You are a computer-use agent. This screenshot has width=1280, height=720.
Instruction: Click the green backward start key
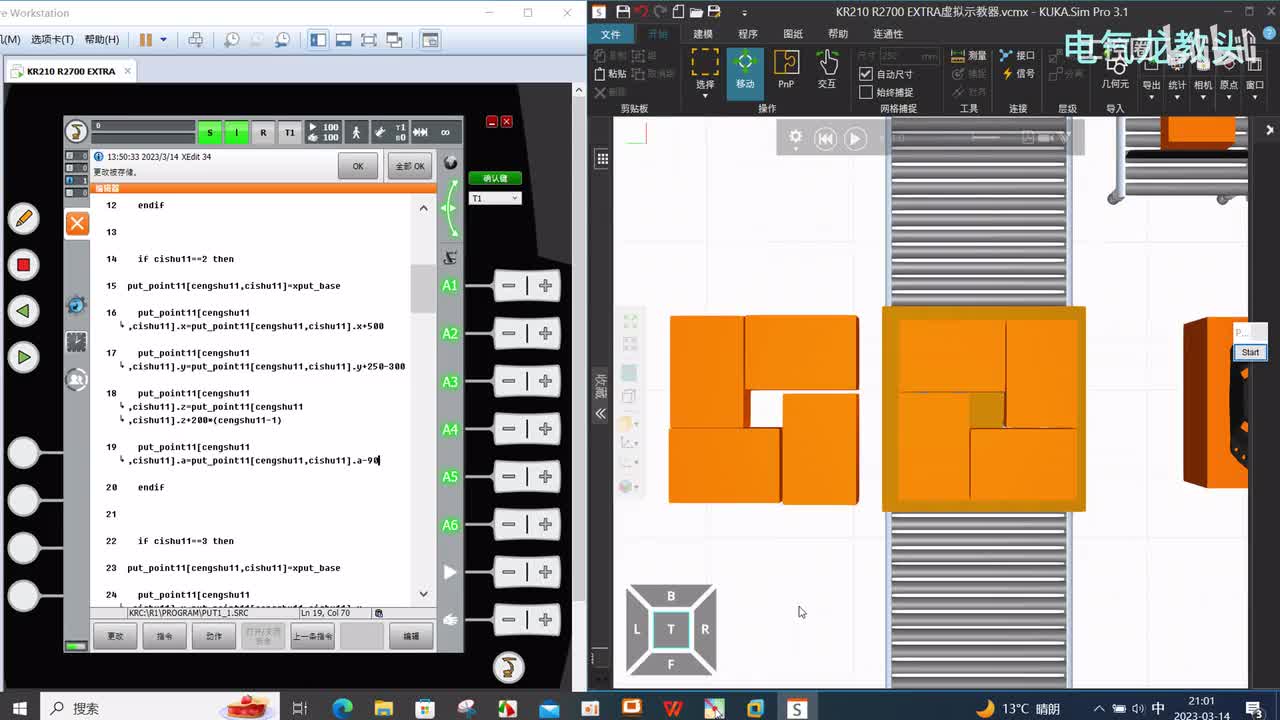(23, 311)
